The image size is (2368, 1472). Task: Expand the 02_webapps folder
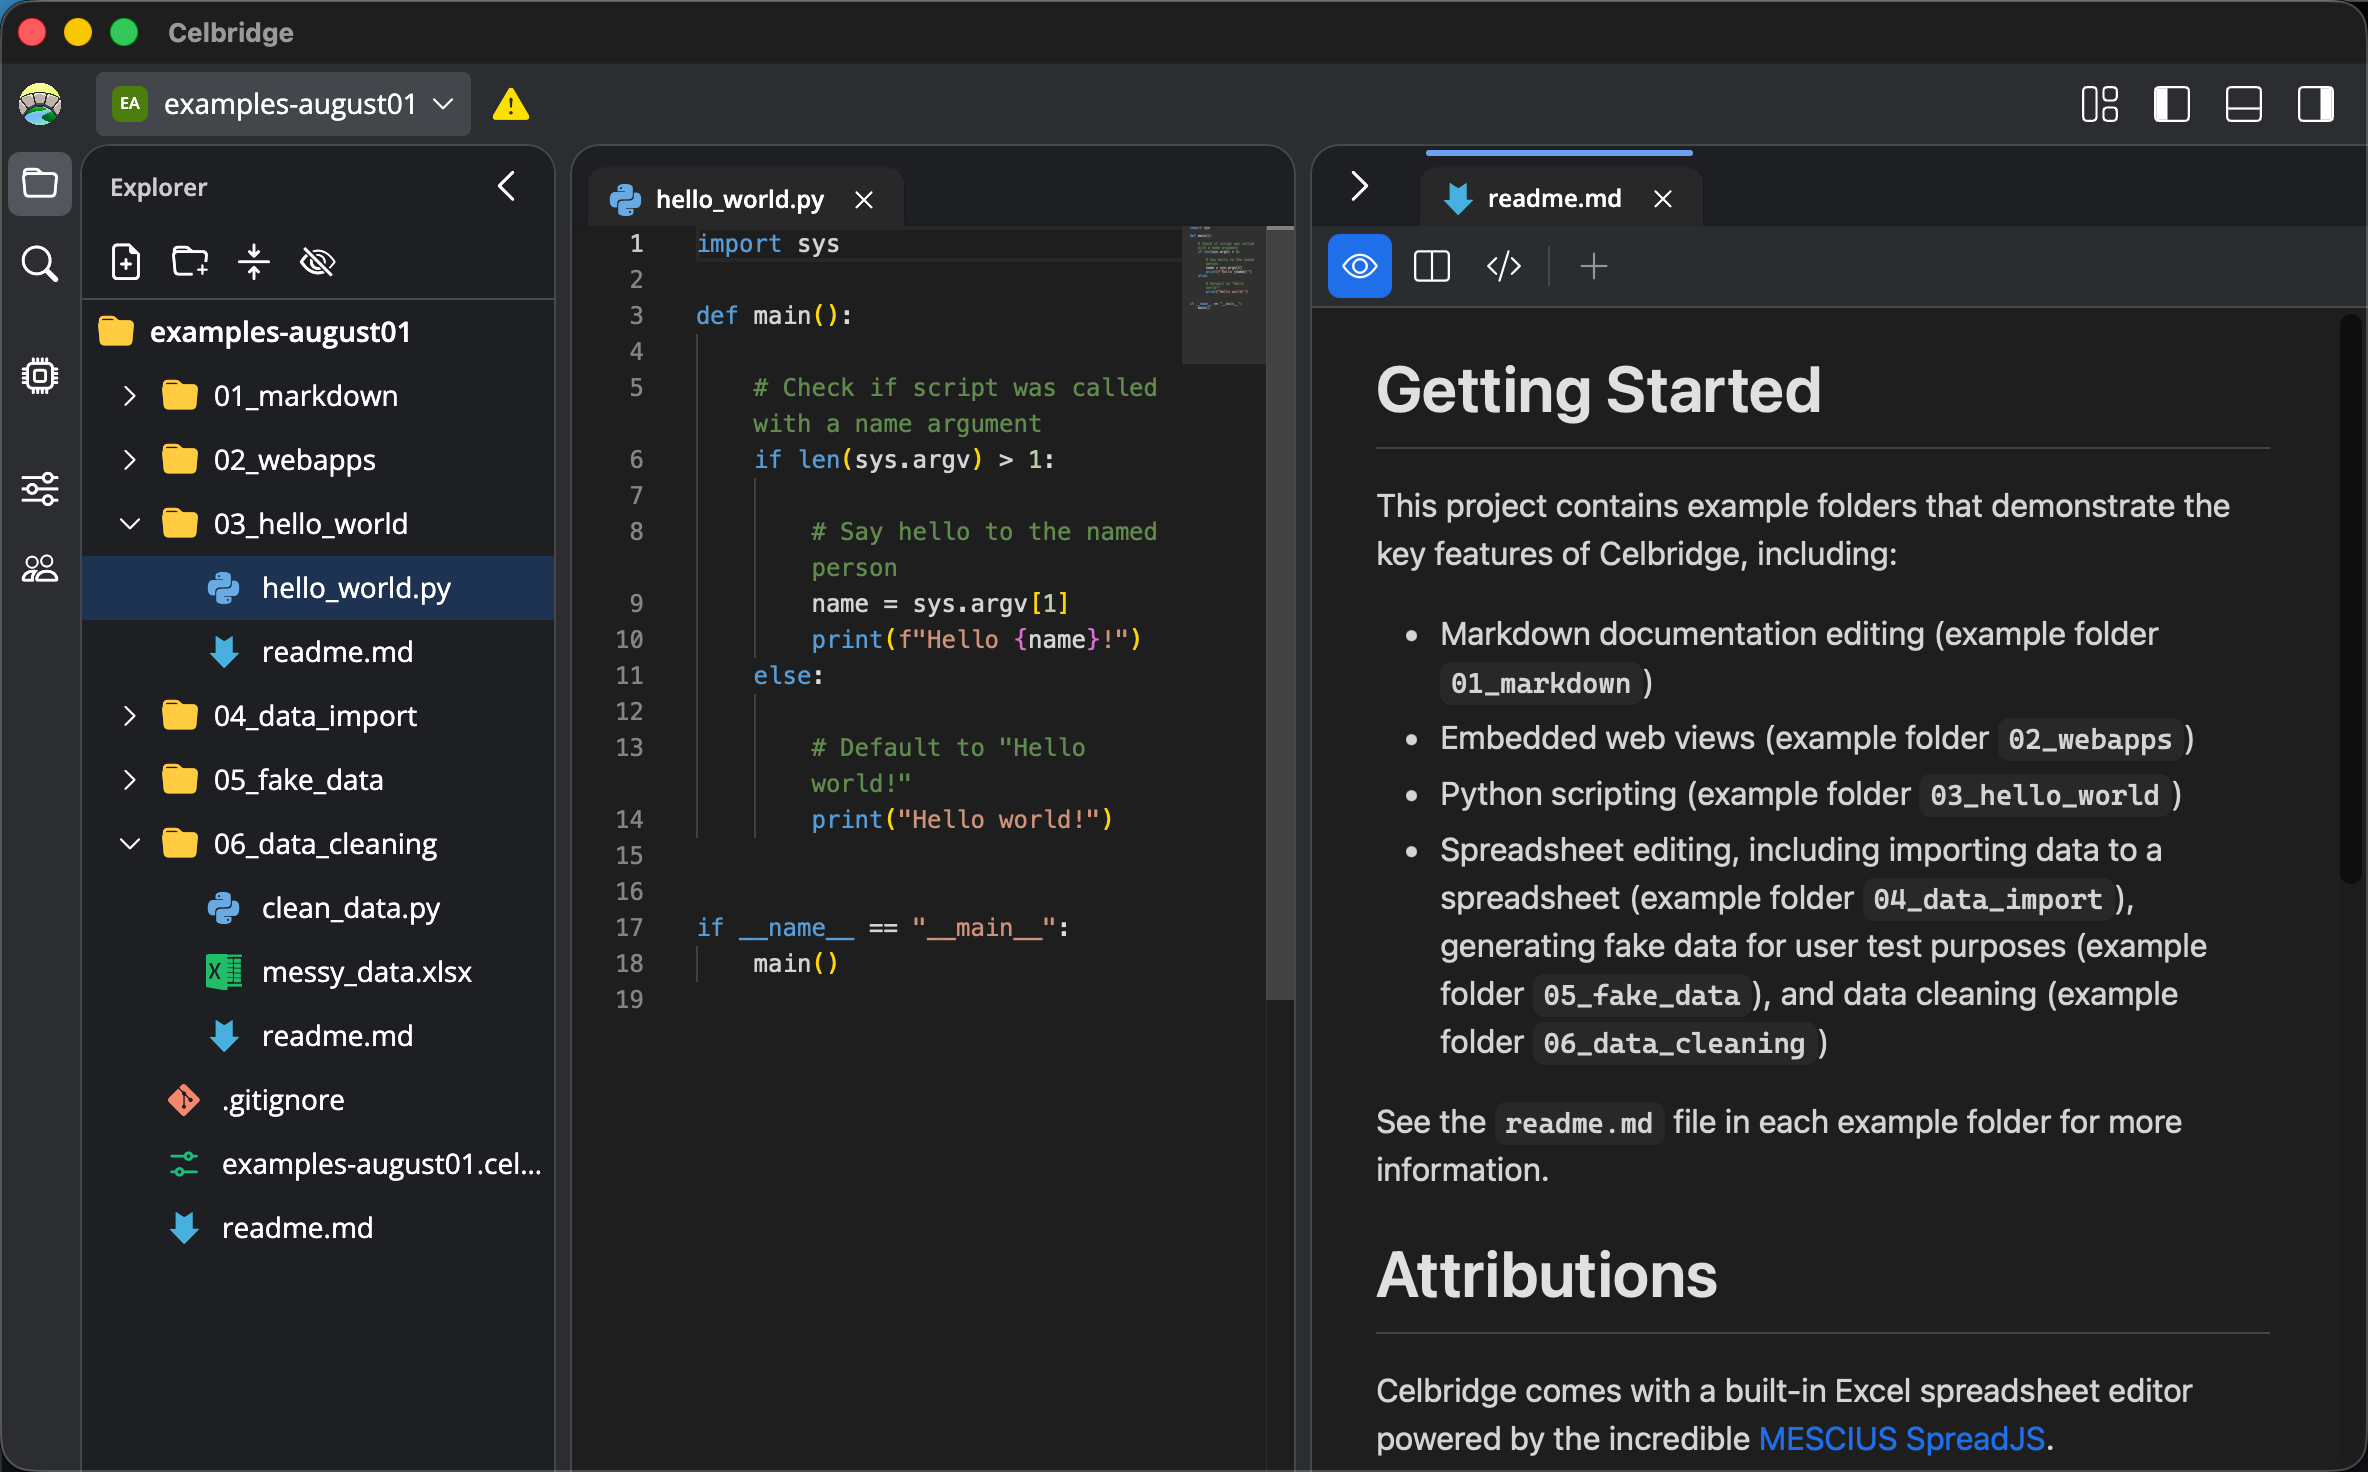(129, 460)
